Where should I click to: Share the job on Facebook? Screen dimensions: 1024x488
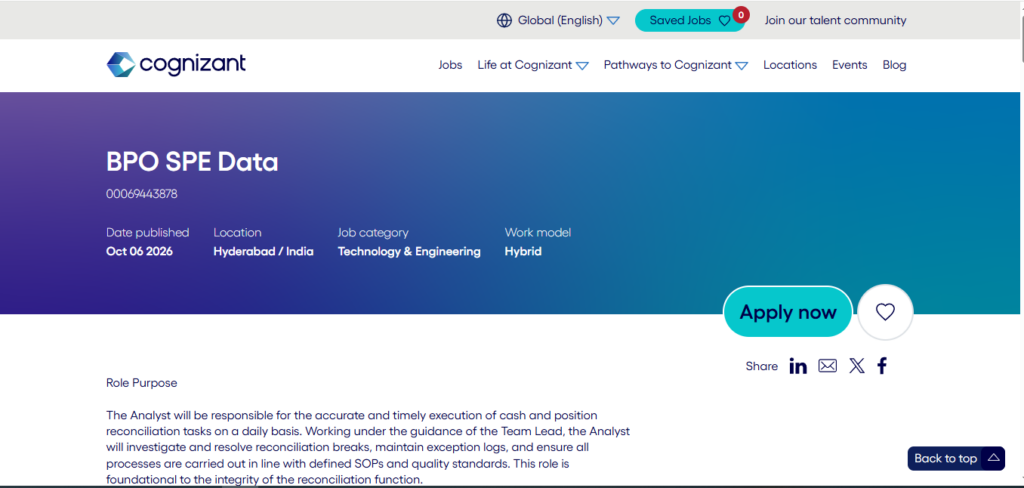click(882, 366)
